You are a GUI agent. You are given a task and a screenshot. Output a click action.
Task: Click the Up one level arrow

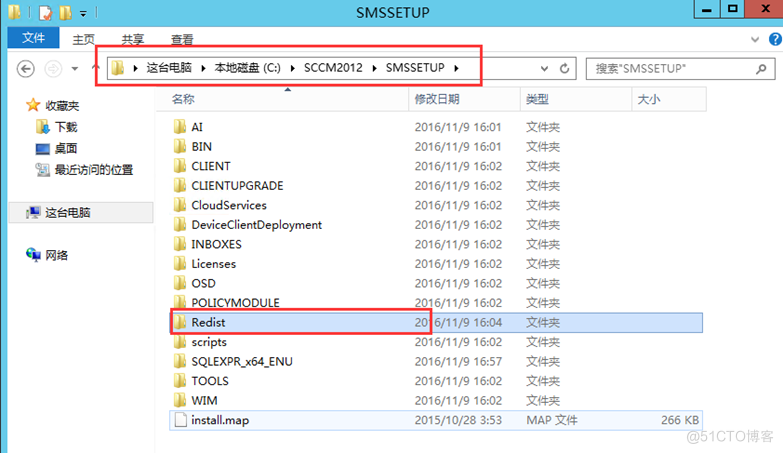click(x=96, y=67)
